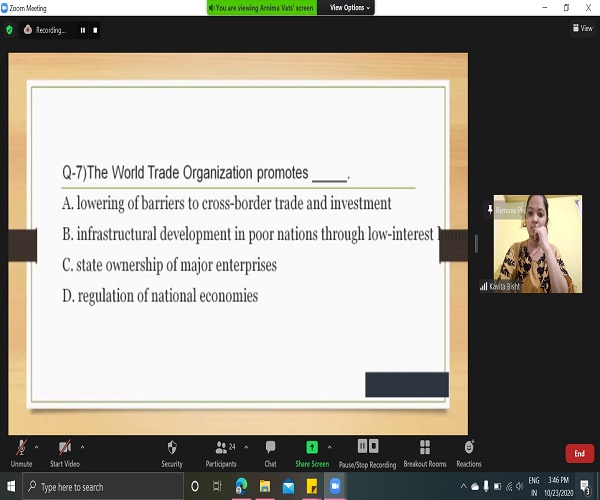This screenshot has height=500, width=600.
Task: Open File Explorer from taskbar
Action: pos(265,487)
